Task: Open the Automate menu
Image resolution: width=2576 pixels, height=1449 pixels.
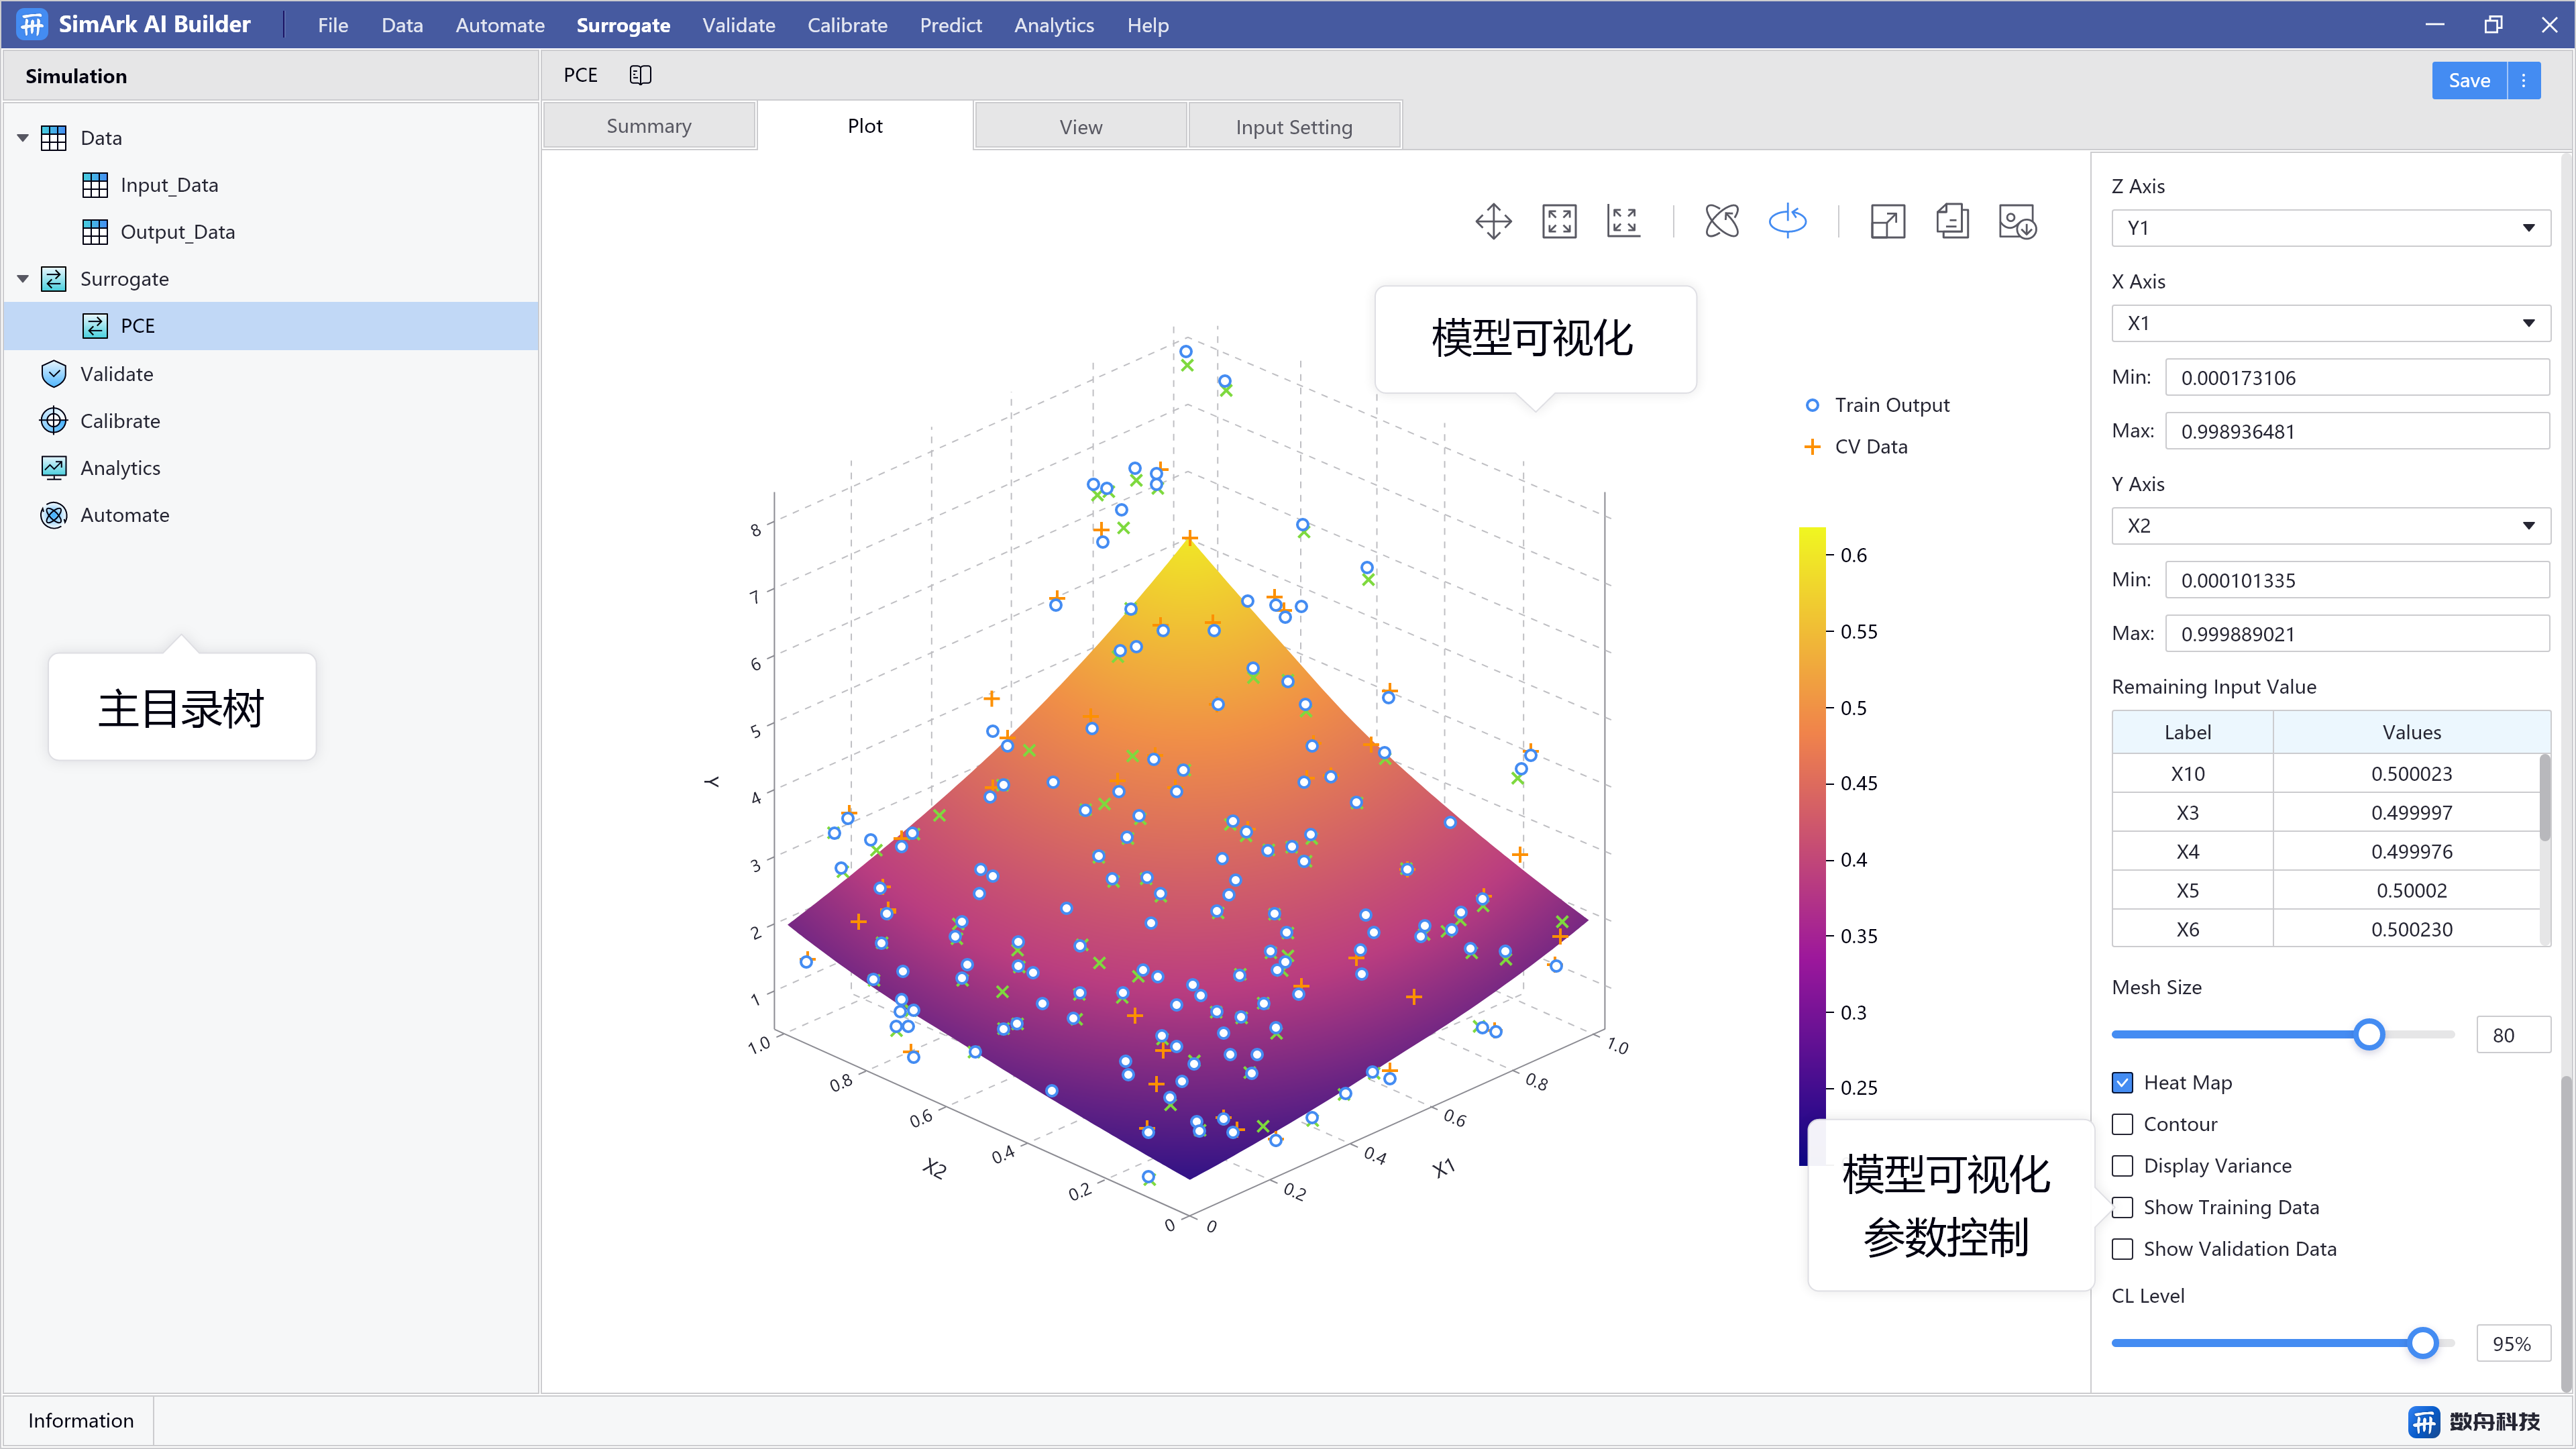Action: click(x=500, y=25)
